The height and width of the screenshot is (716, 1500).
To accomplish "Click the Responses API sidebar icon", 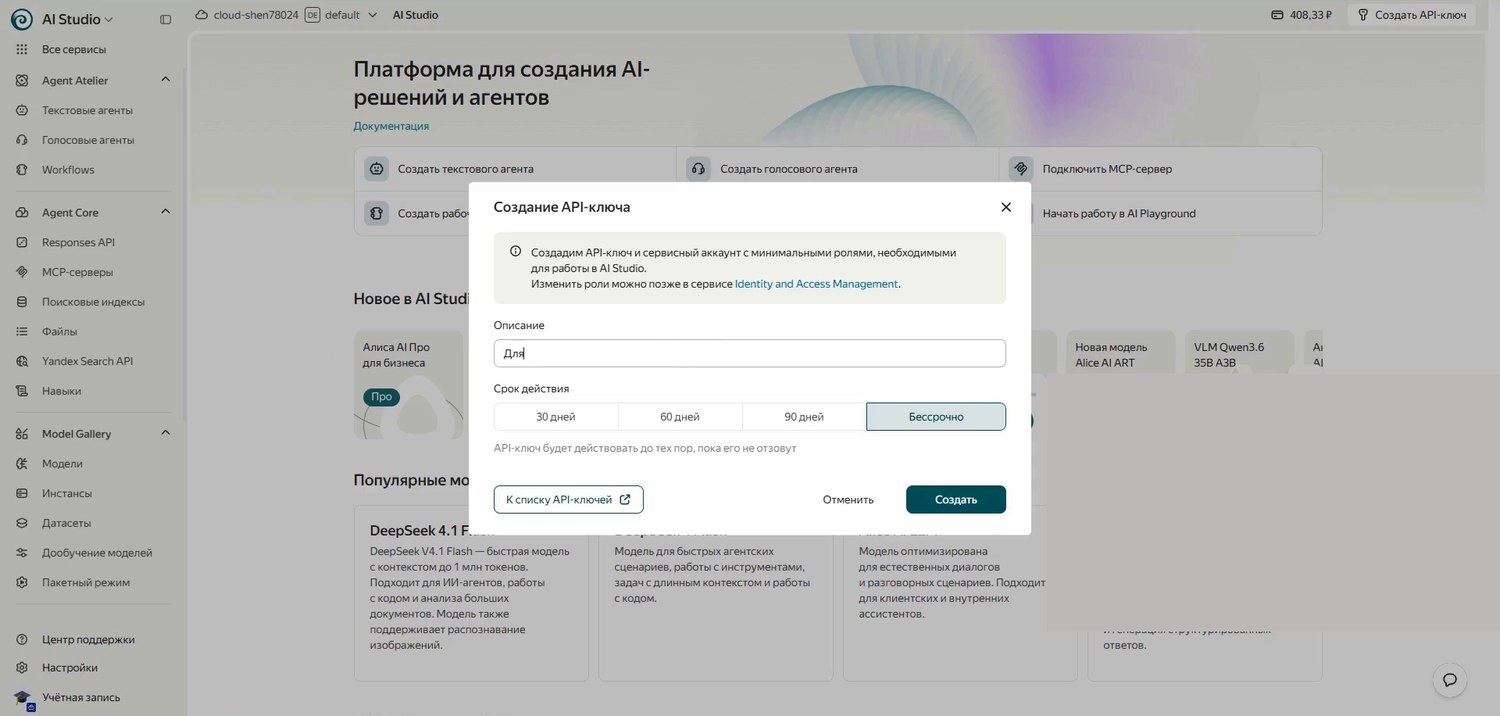I will (x=21, y=242).
